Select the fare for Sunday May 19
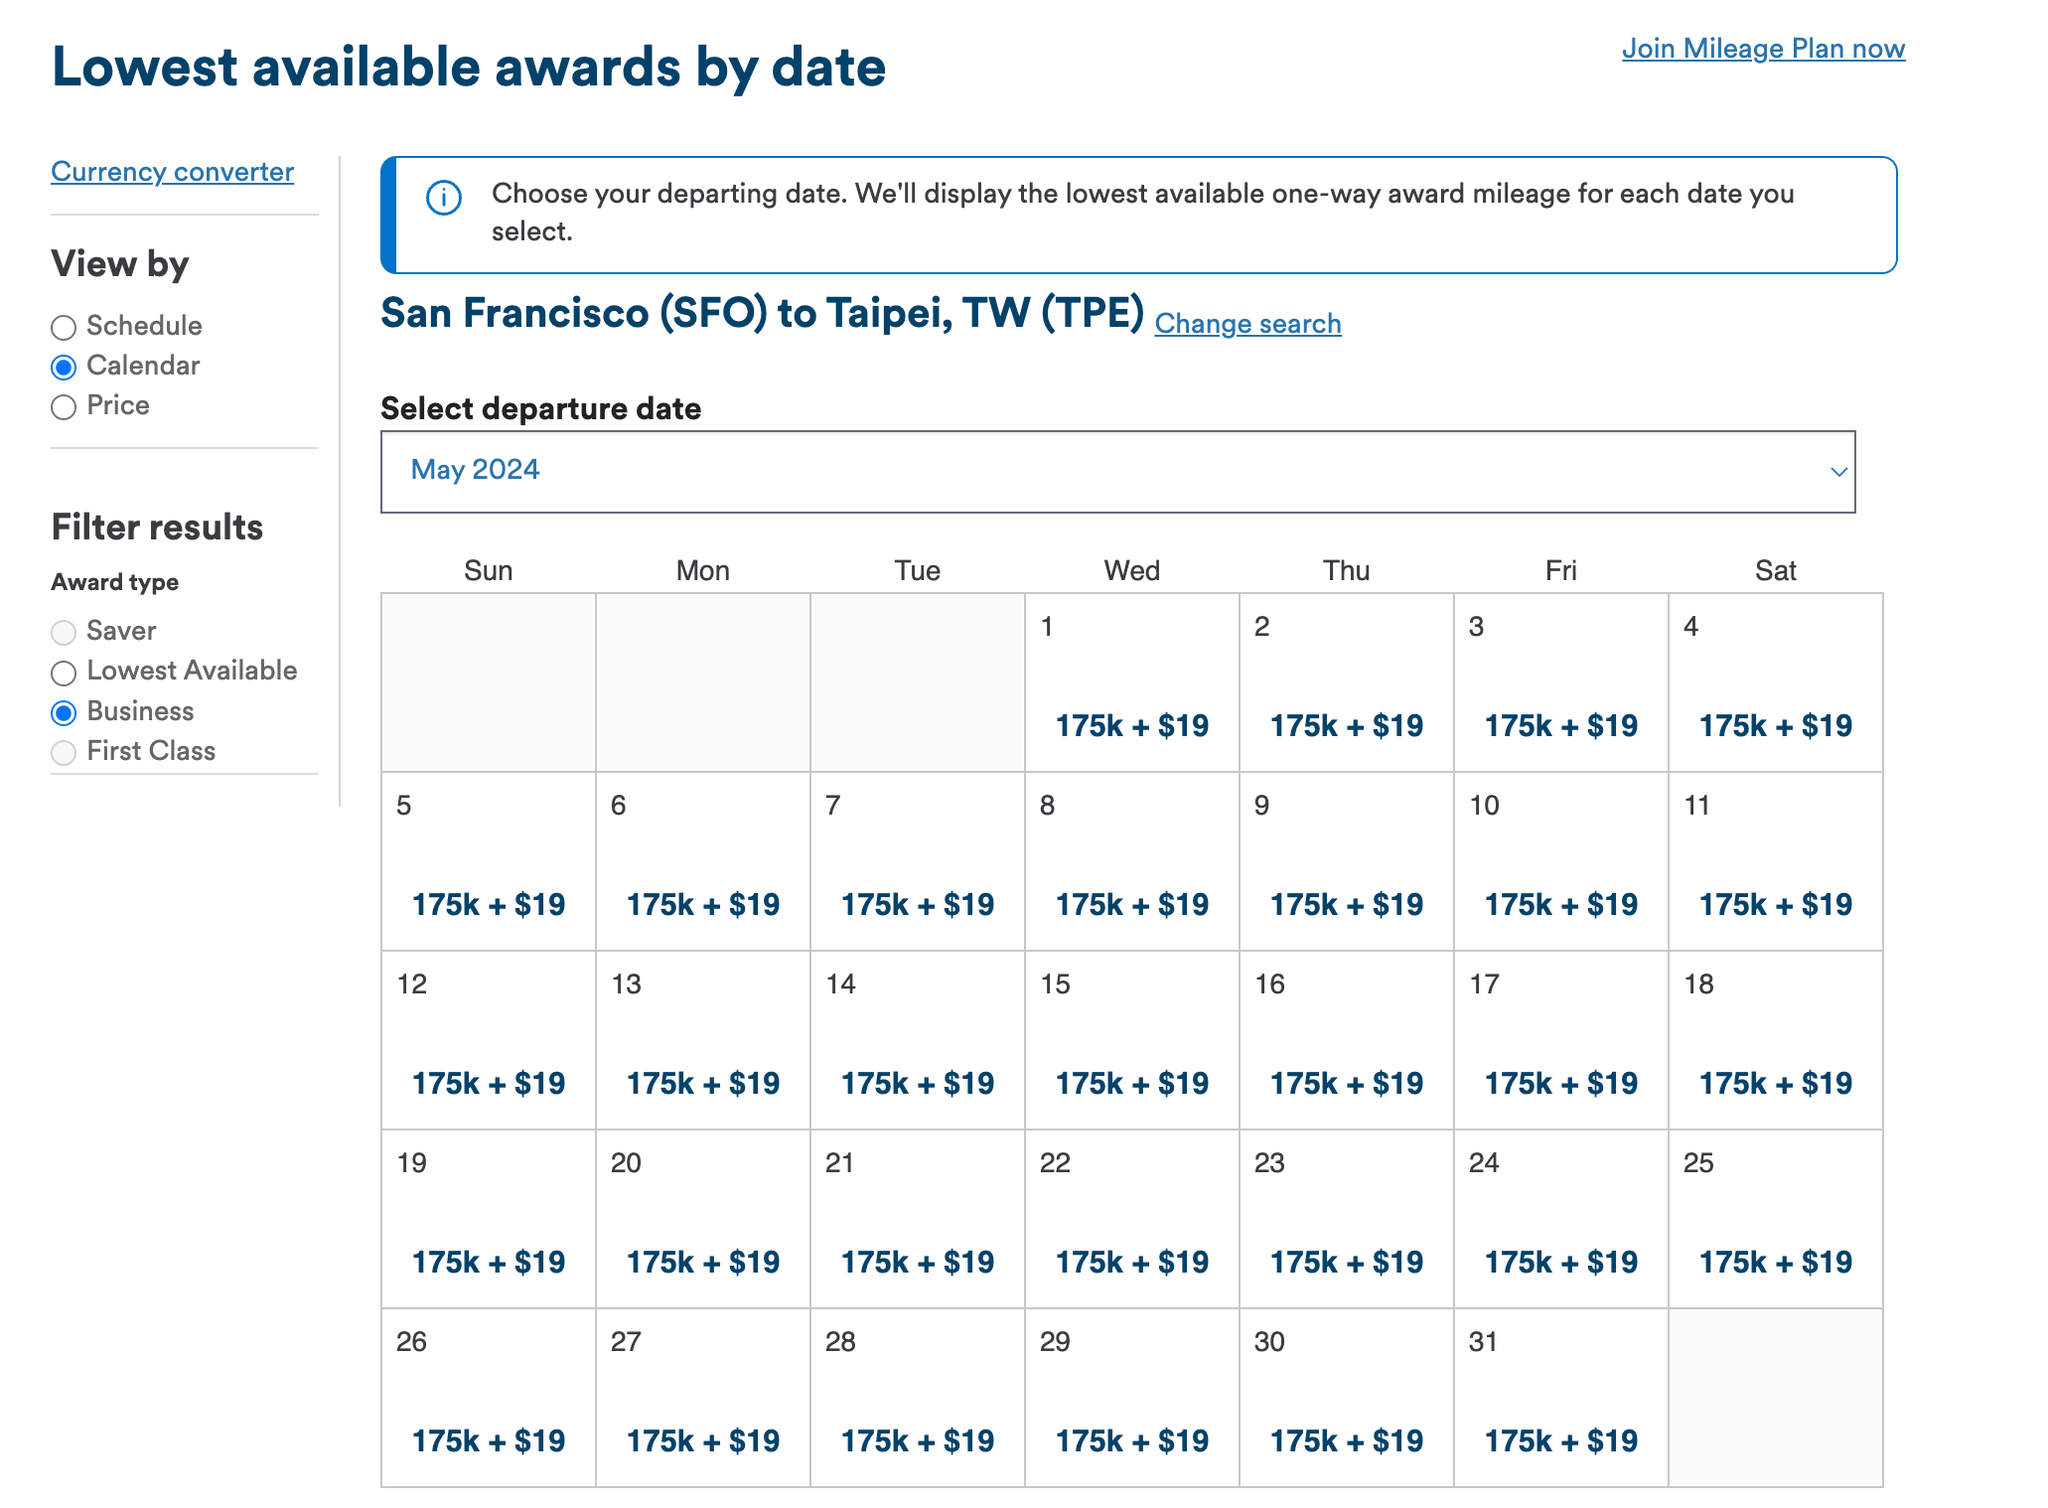This screenshot has width=2048, height=1508. click(x=488, y=1261)
